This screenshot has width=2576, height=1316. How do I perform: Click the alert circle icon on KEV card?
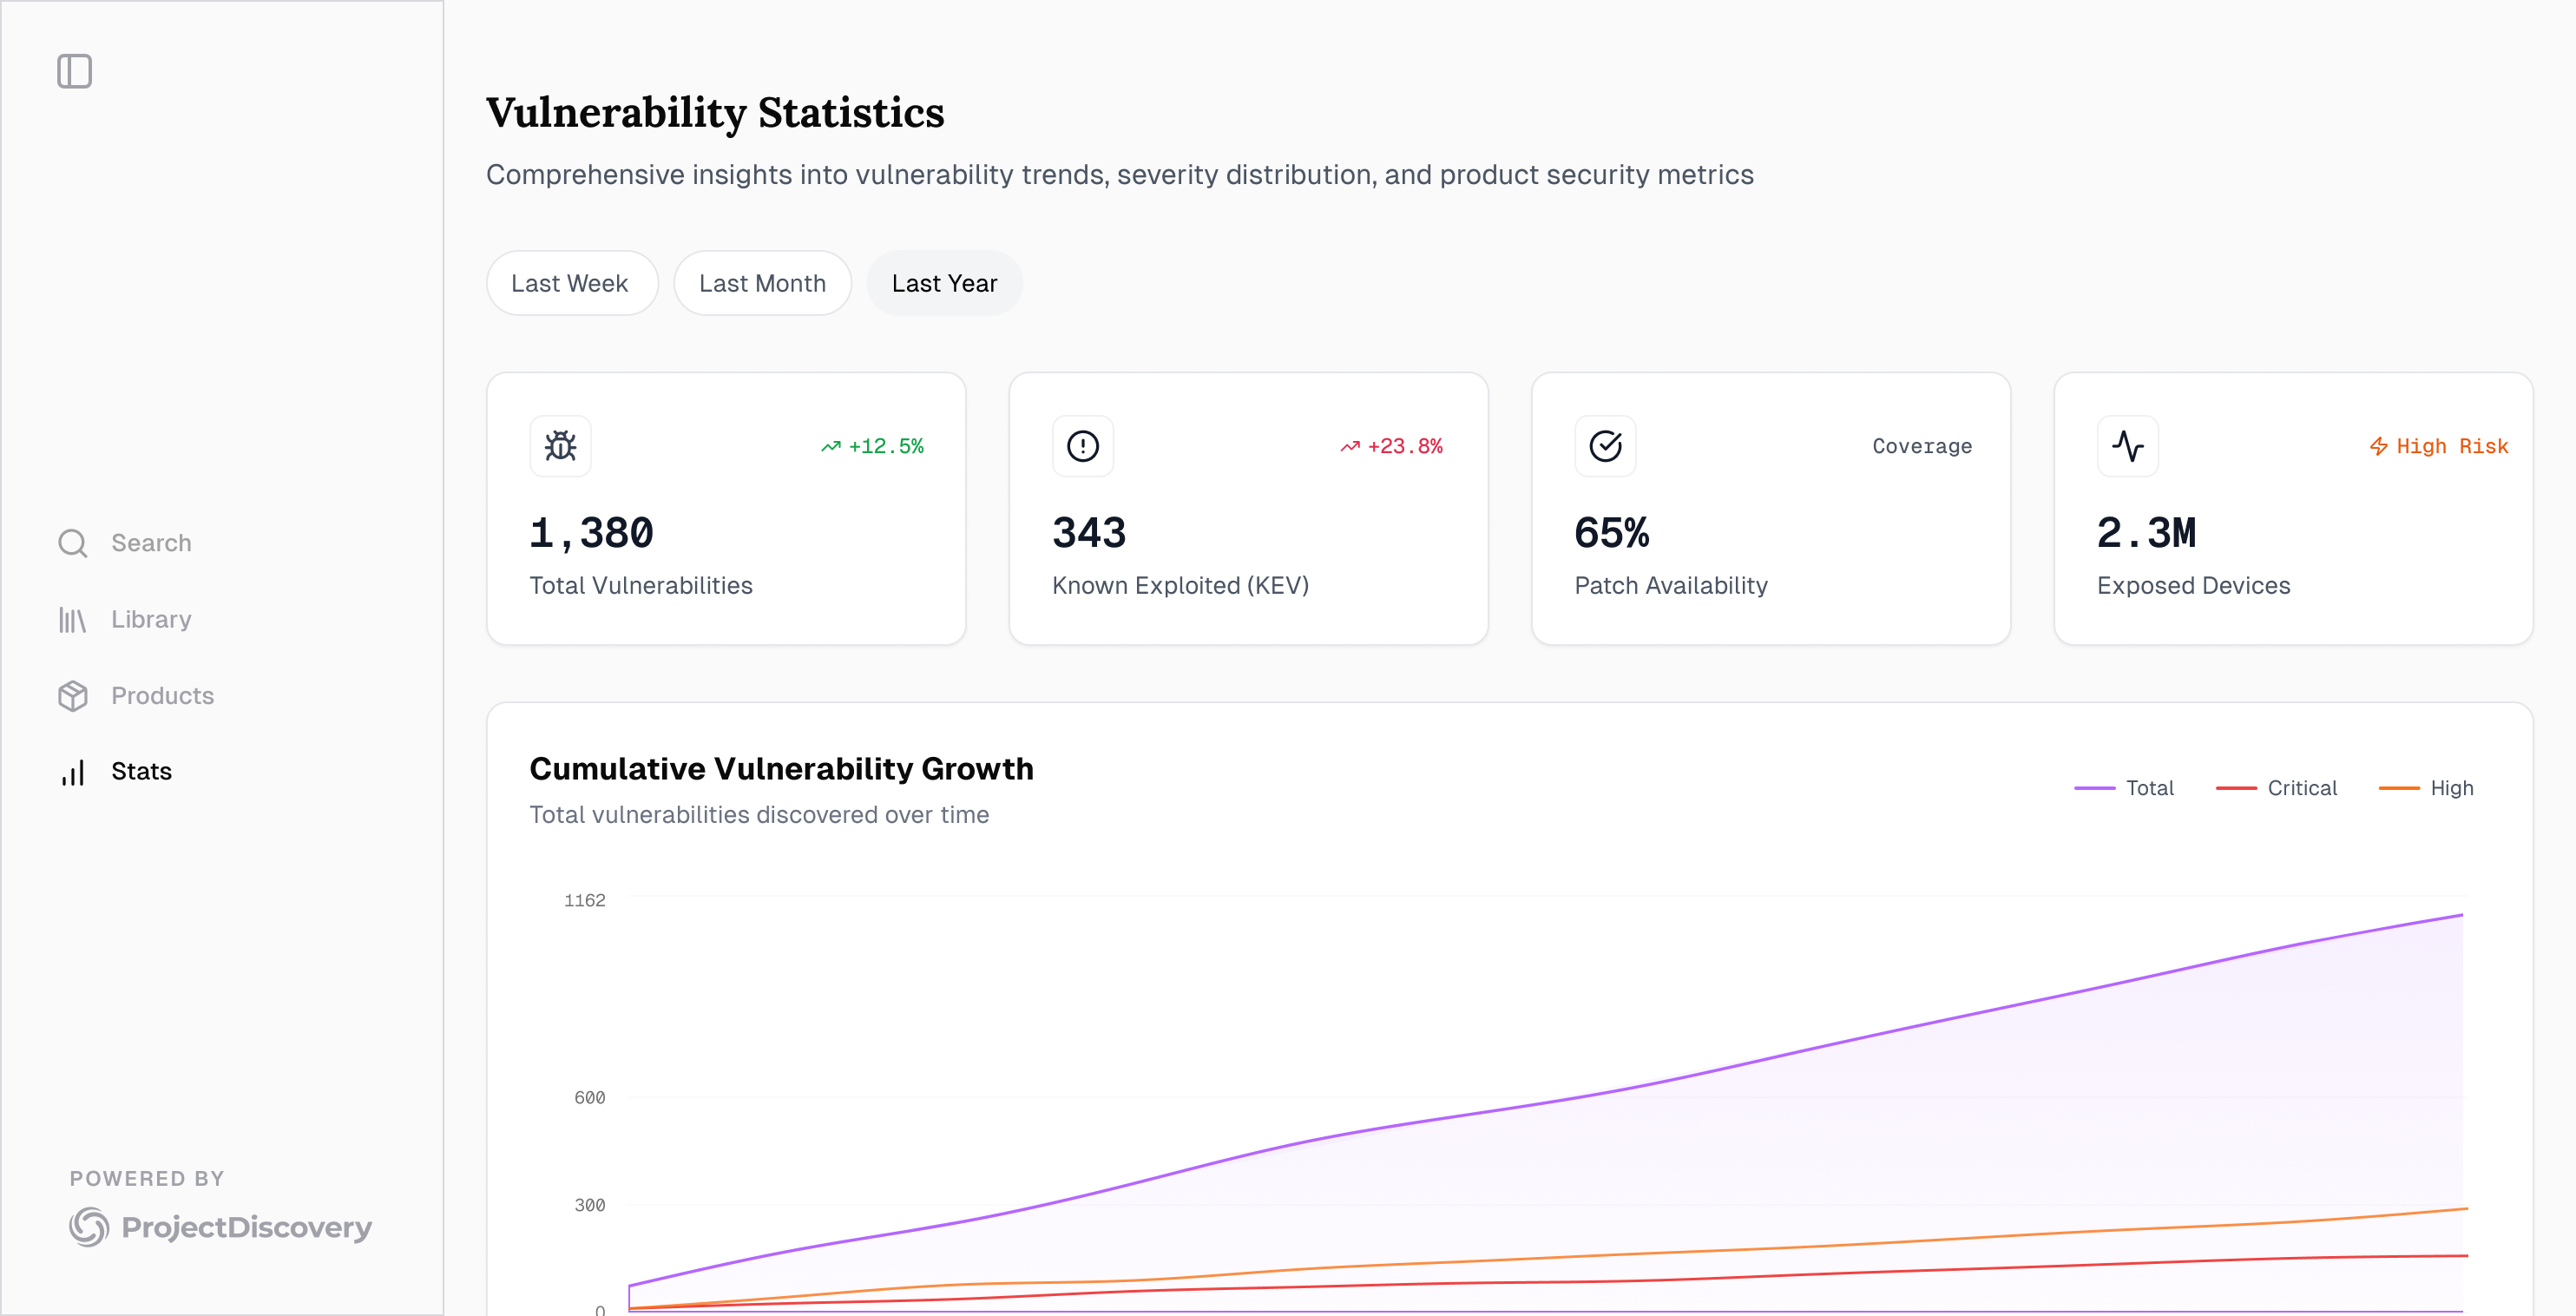click(1082, 446)
